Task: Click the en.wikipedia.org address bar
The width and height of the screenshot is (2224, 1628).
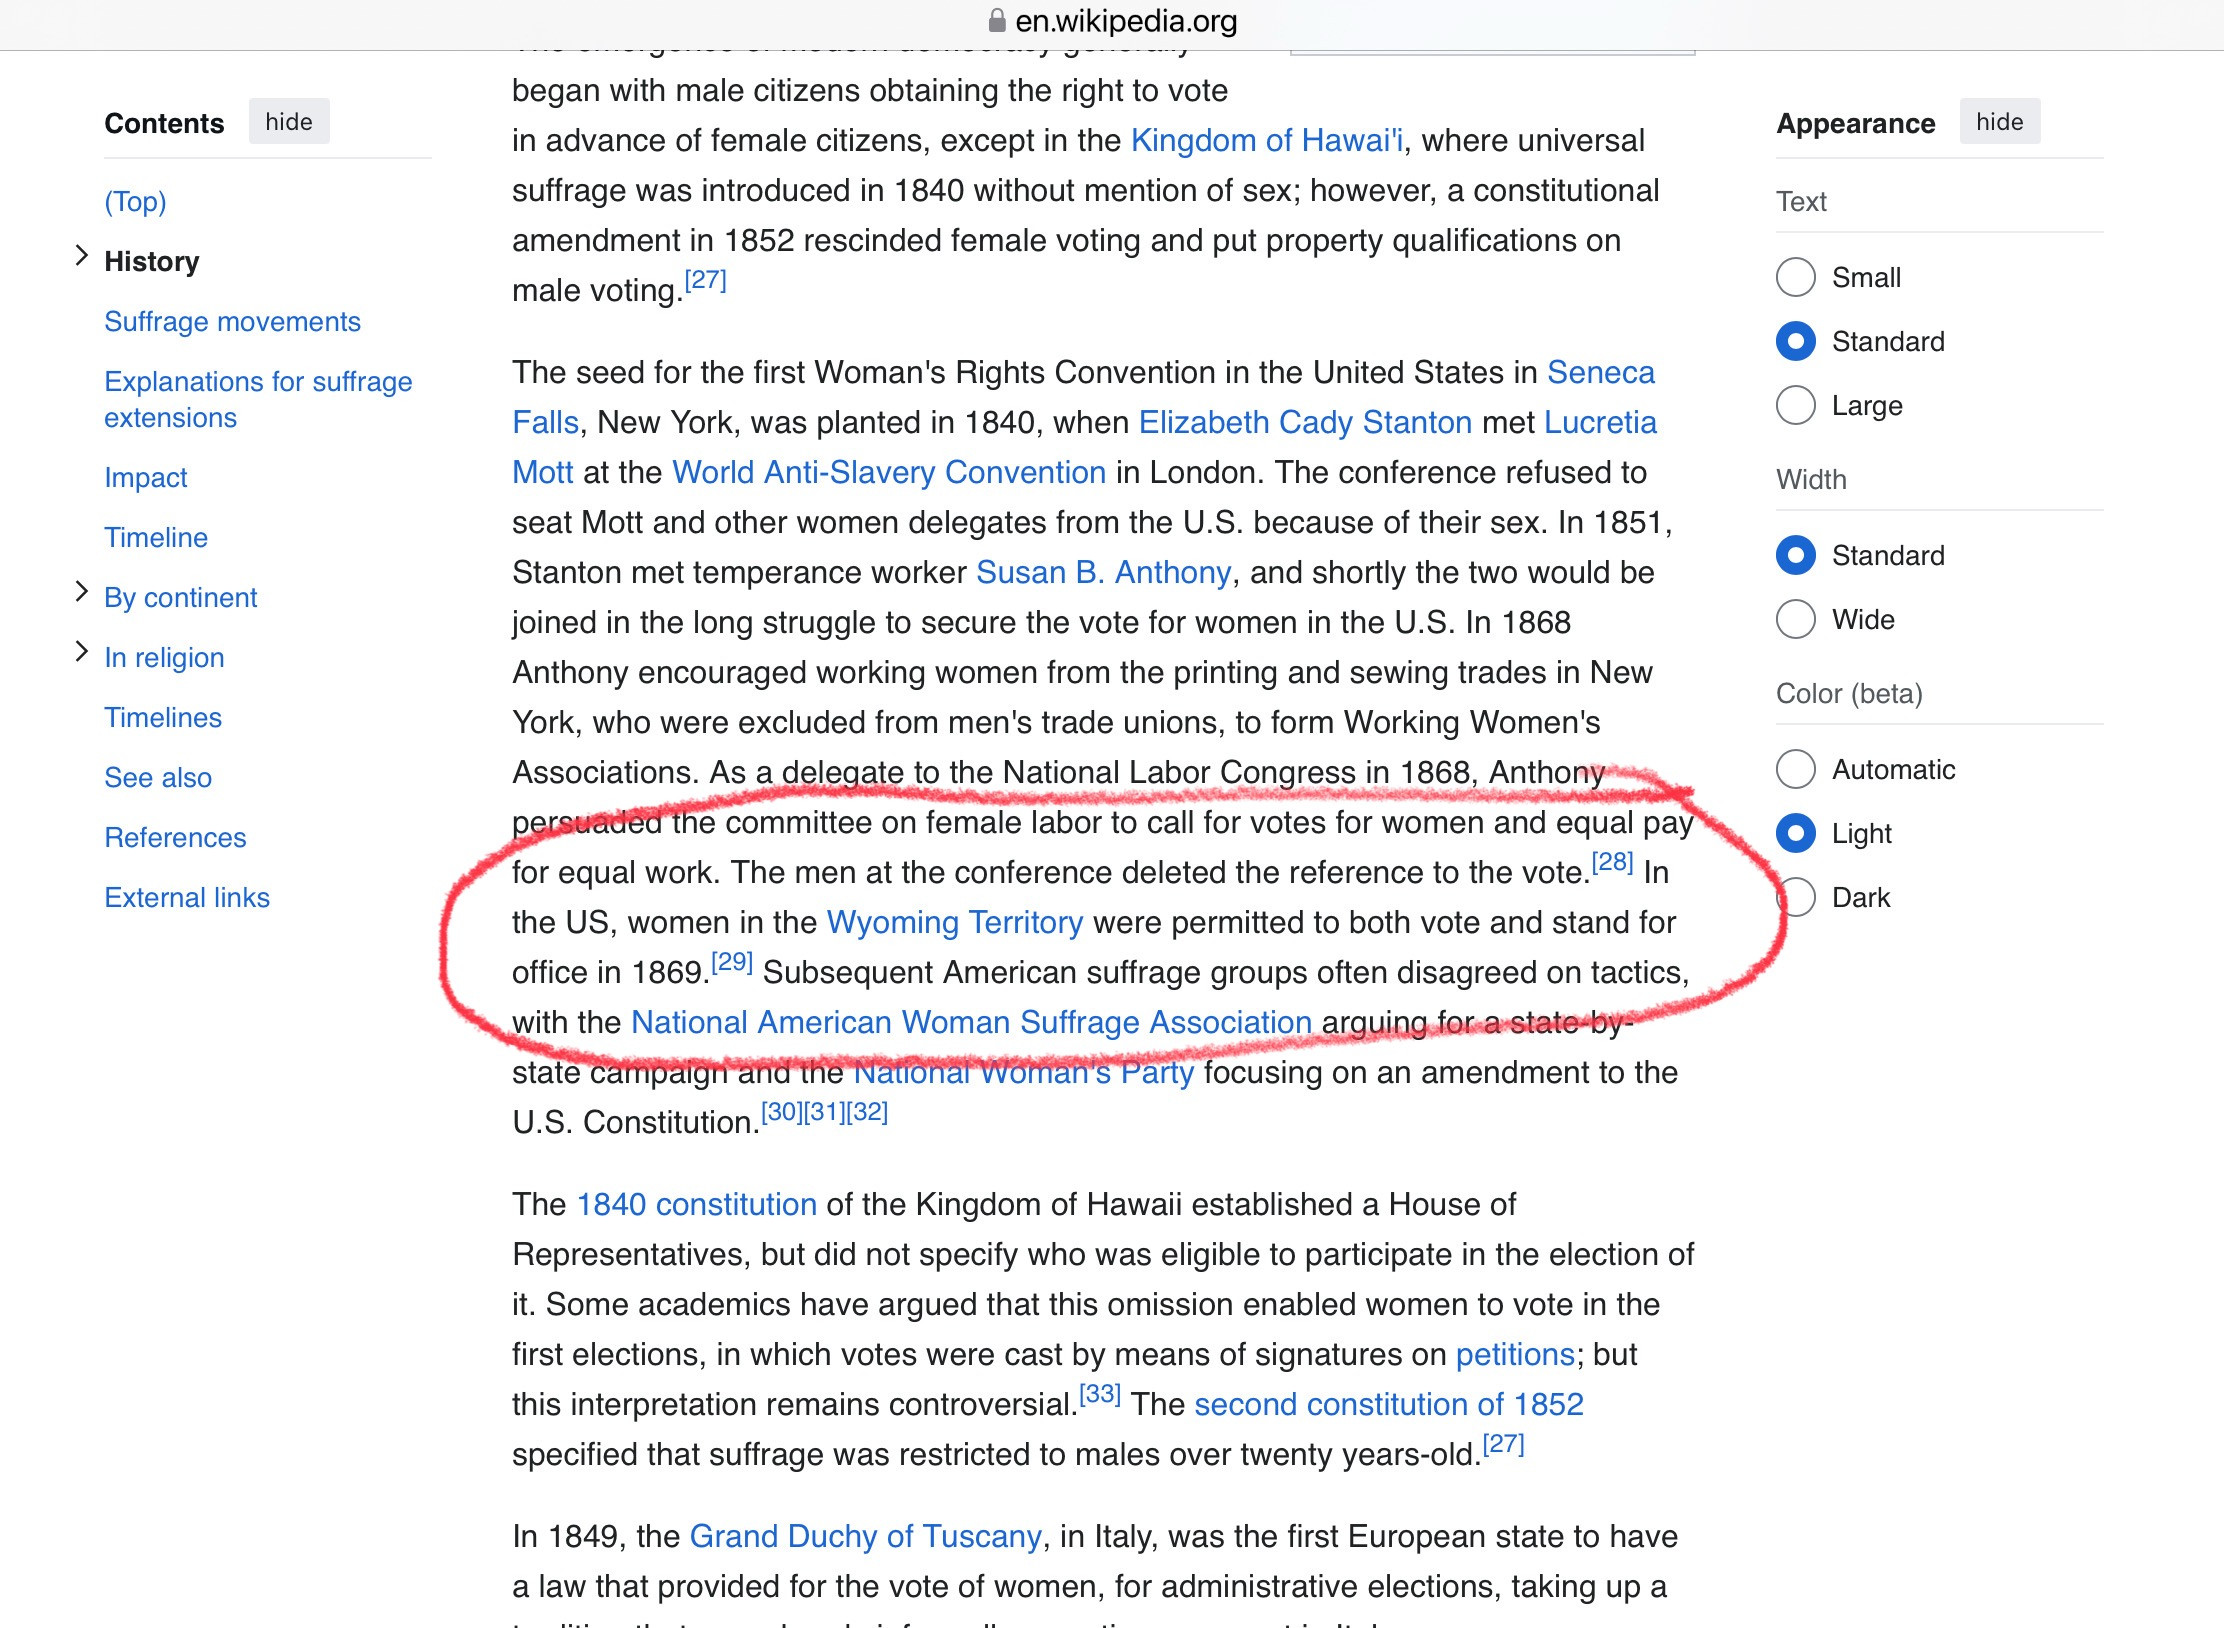Action: [x=1125, y=20]
